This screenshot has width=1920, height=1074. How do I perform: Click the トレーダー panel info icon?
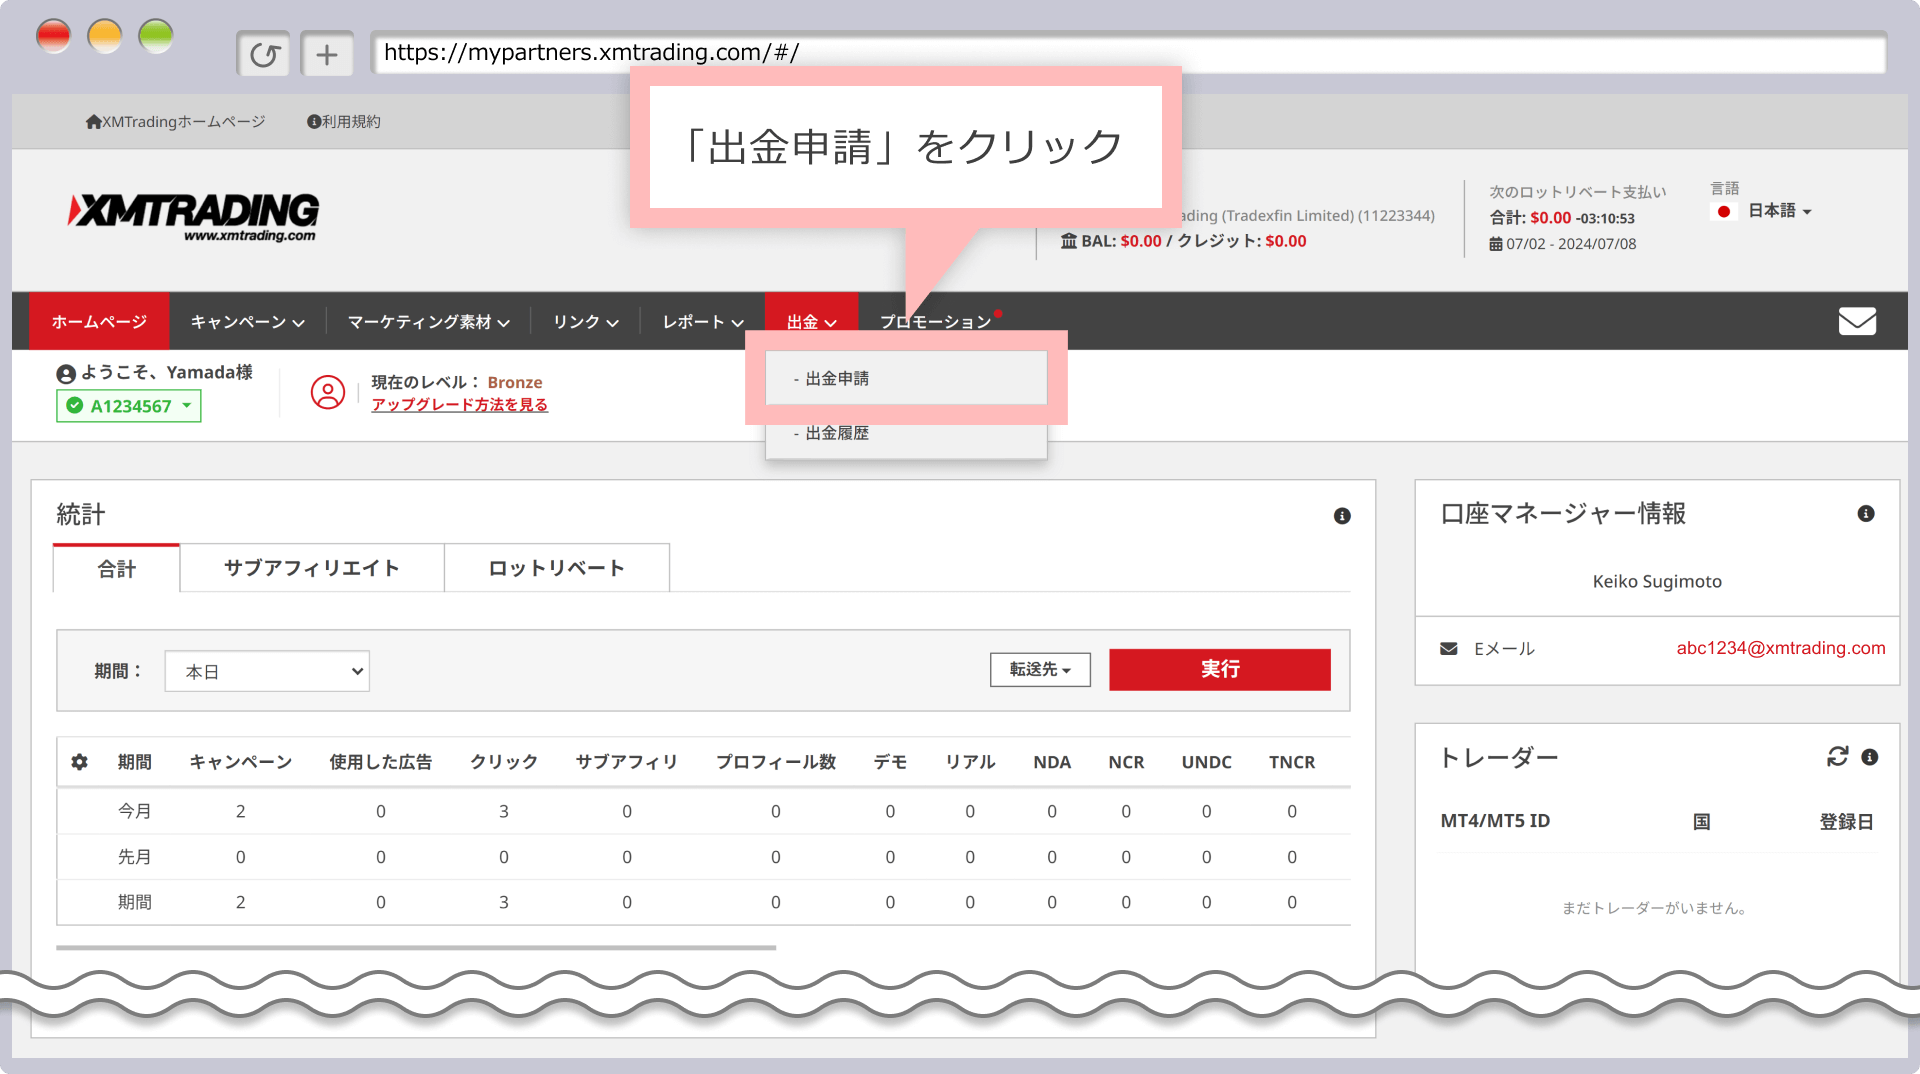pyautogui.click(x=1870, y=758)
